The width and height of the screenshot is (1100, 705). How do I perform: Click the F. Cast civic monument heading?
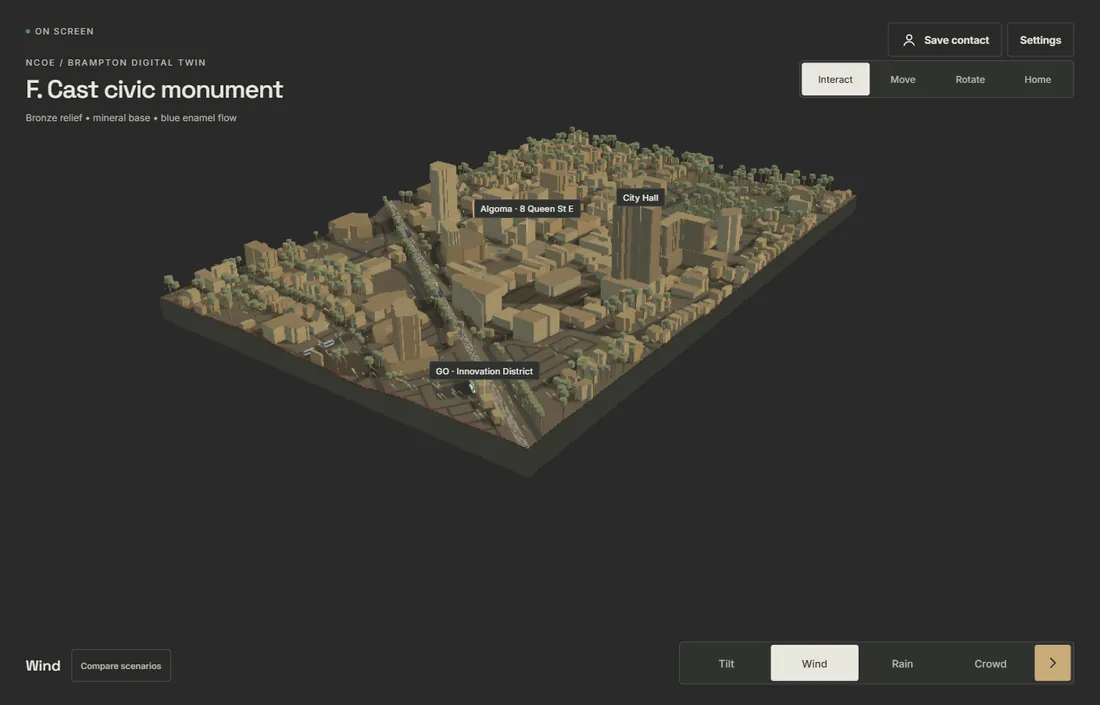point(154,89)
